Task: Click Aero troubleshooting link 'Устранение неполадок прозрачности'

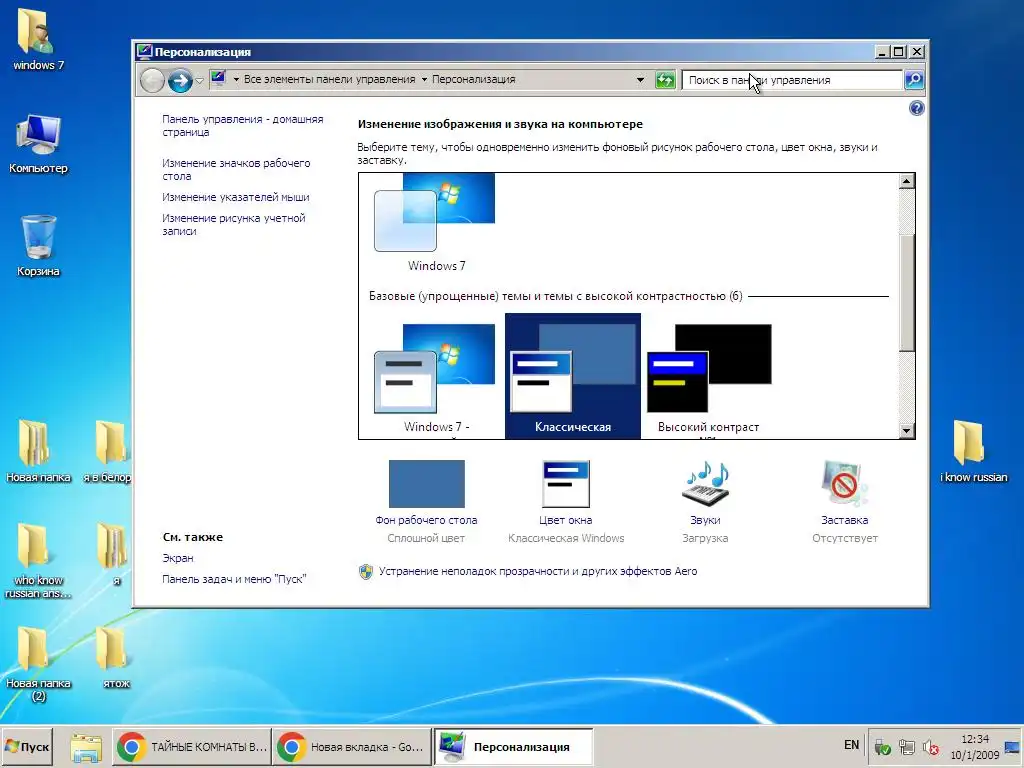Action: pyautogui.click(x=538, y=571)
